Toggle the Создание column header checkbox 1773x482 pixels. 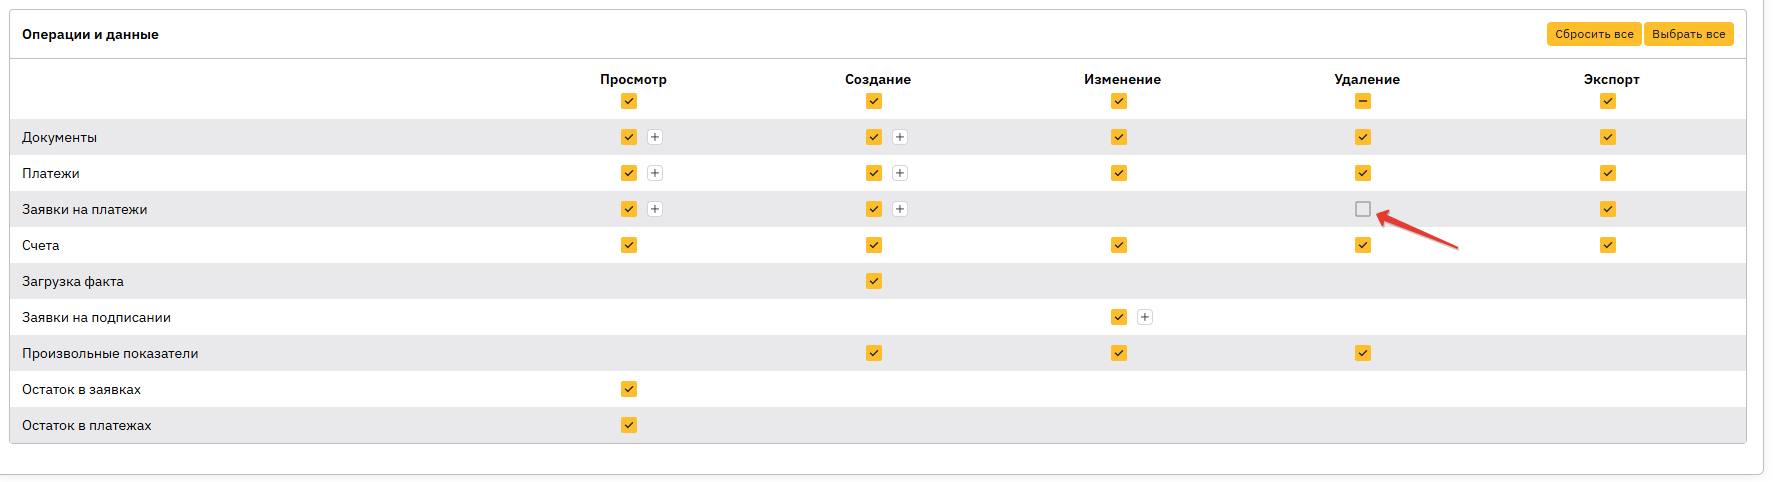[874, 101]
